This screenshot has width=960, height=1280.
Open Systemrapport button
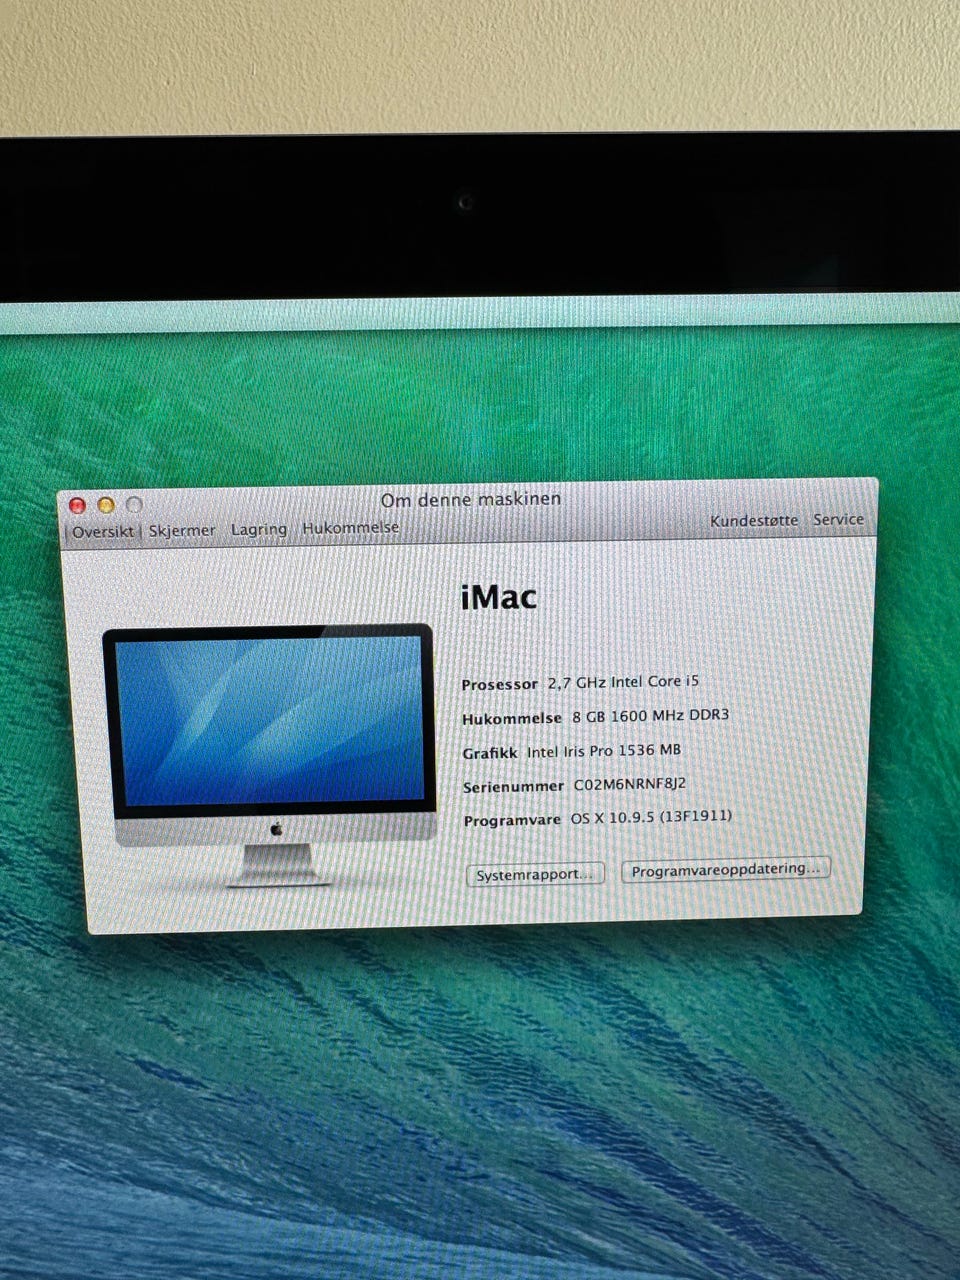click(x=536, y=874)
